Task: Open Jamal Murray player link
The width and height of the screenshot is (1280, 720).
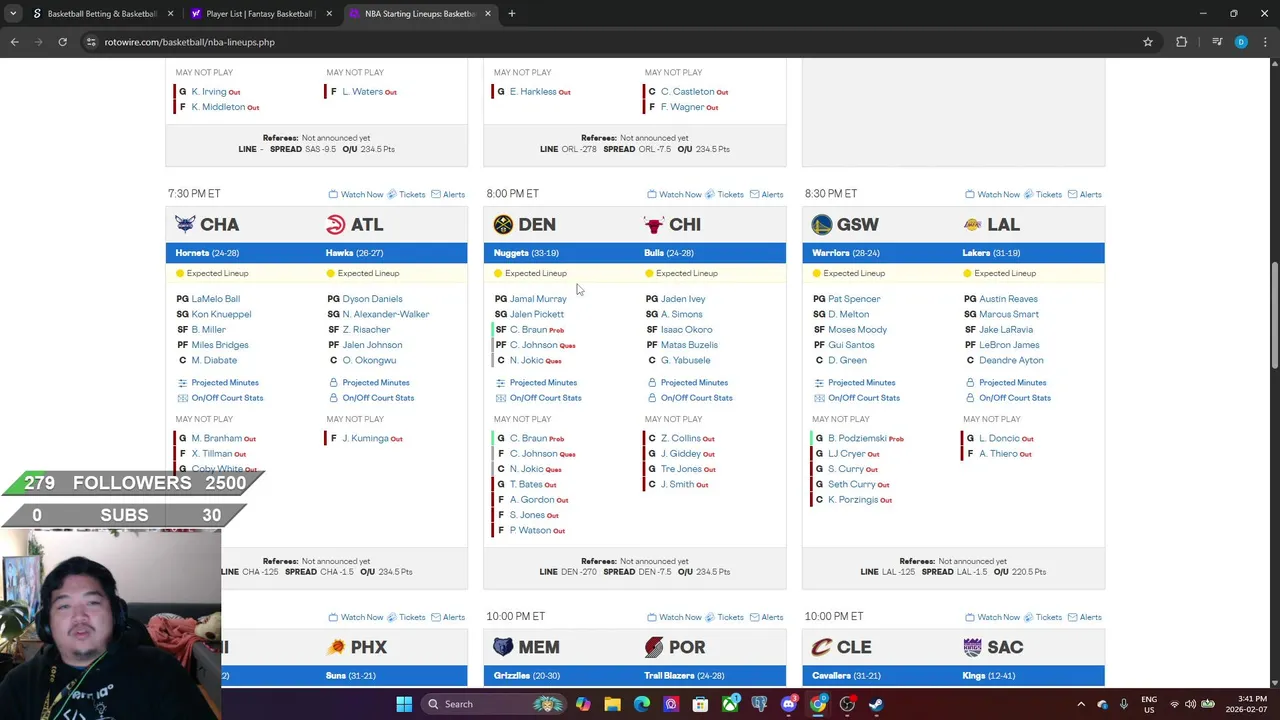Action: pos(538,299)
